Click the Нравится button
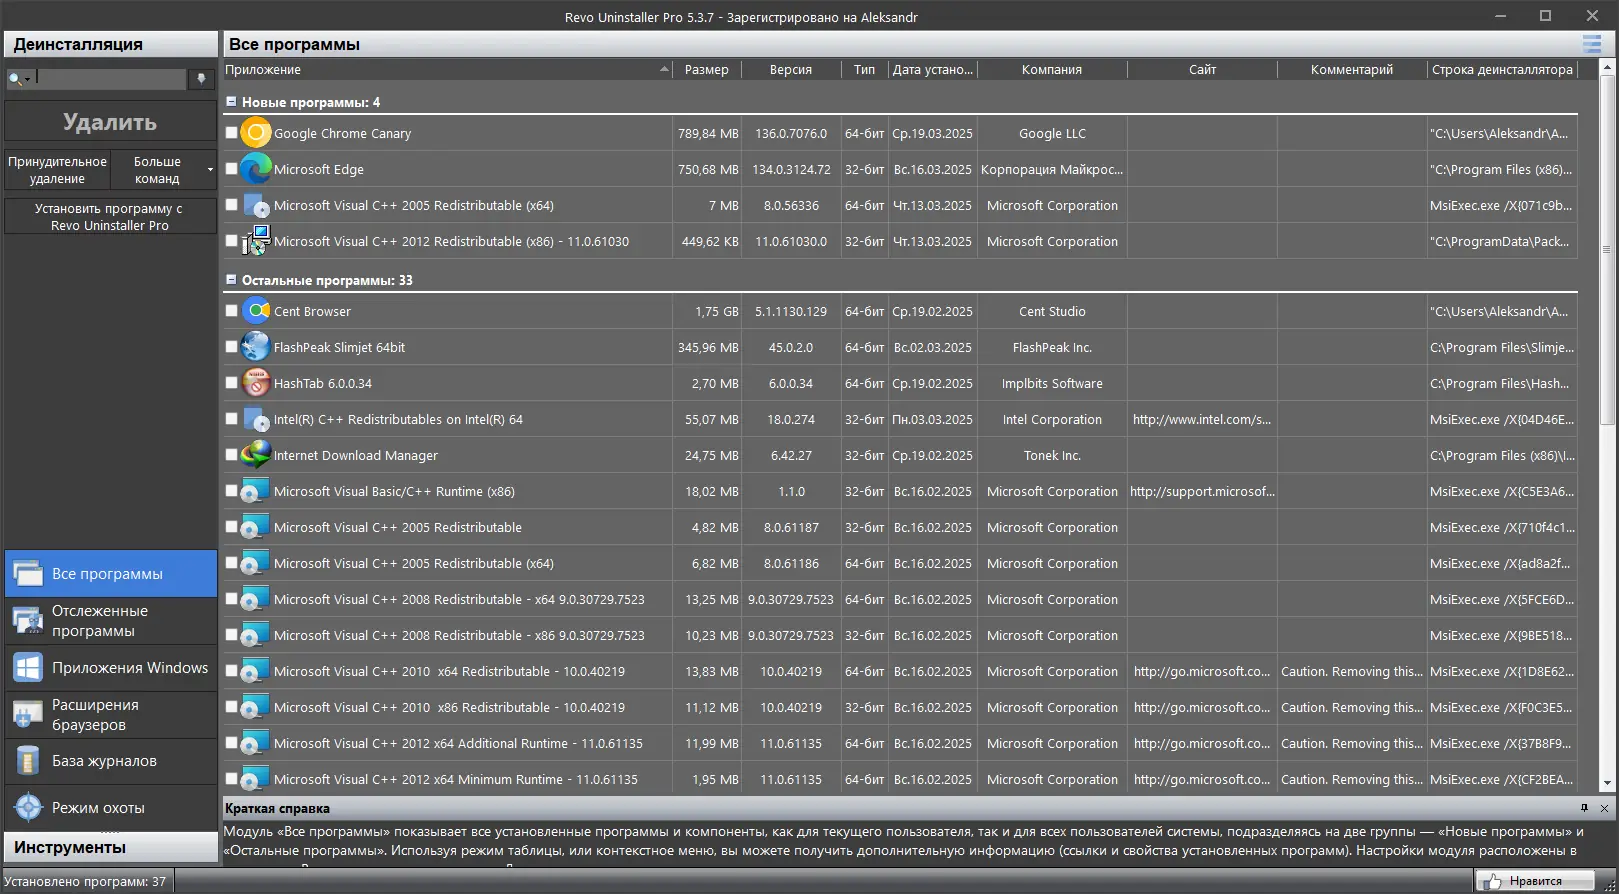Screen dimensions: 1619x894 [x=1534, y=881]
